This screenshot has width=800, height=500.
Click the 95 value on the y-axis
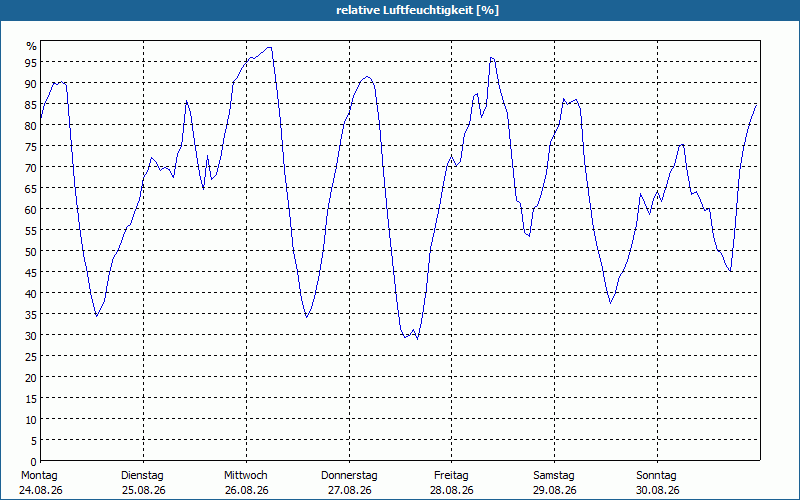click(x=32, y=62)
